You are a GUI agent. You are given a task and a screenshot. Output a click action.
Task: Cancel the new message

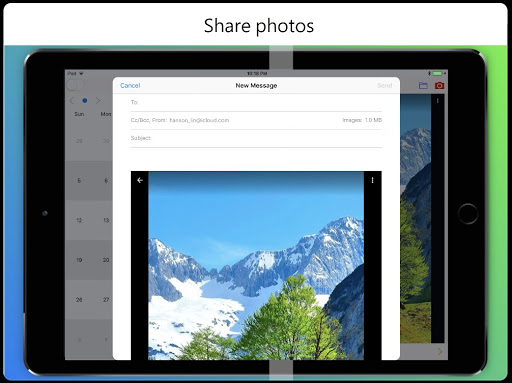tap(130, 86)
